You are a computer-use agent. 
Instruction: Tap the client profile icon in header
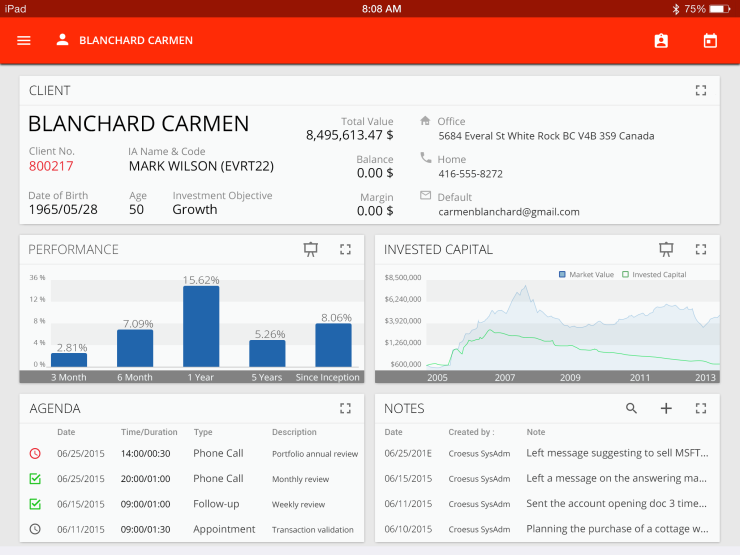click(63, 40)
